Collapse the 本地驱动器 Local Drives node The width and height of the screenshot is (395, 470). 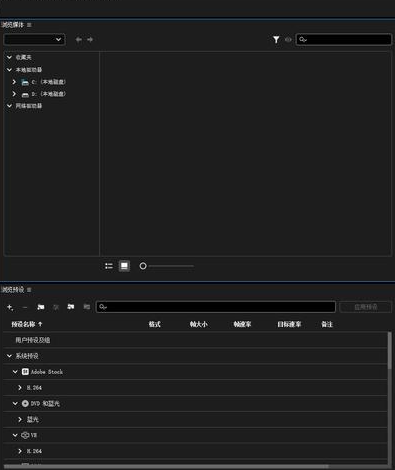(x=9, y=70)
